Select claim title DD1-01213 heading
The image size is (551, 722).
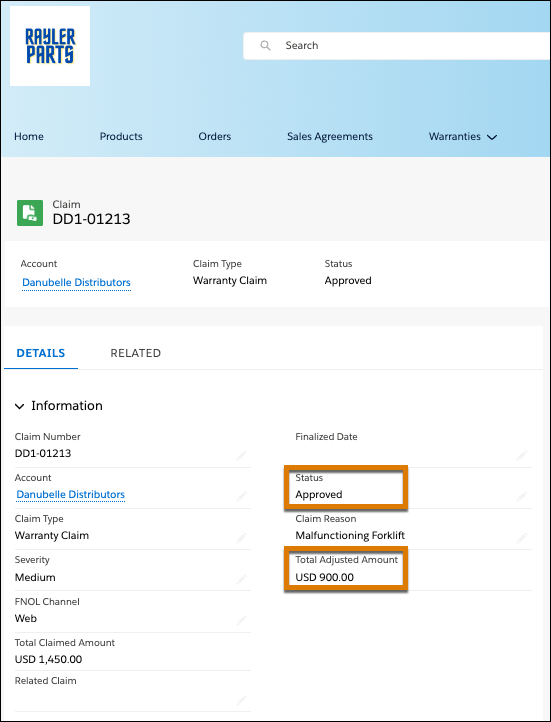tap(91, 219)
